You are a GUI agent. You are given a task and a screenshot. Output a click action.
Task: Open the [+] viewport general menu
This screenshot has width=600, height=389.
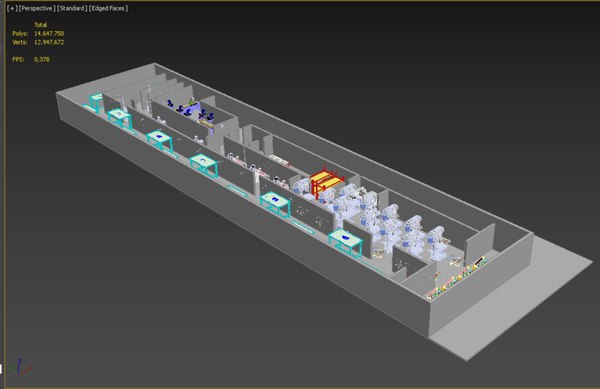(x=13, y=8)
